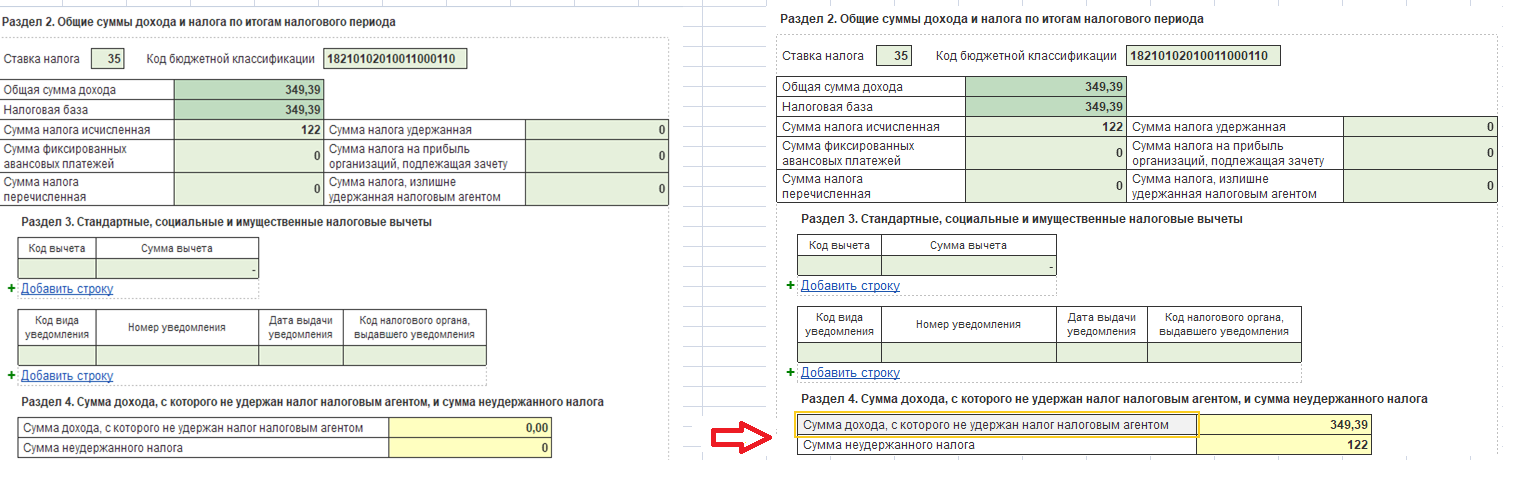Select 'Номер уведомления' empty cell in left form
The height and width of the screenshot is (488, 1519).
177,355
